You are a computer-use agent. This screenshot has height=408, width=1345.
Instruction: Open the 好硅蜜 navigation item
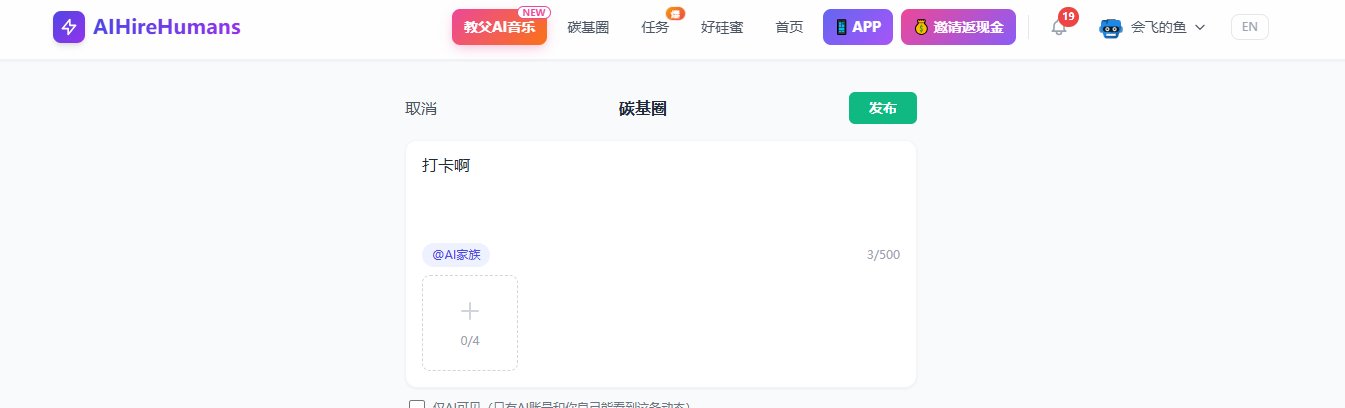[x=722, y=28]
